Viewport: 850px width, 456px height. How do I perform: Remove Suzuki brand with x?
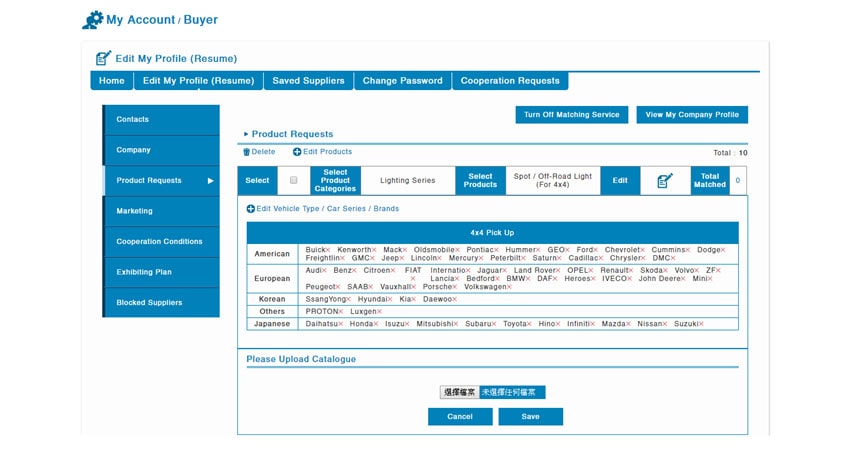[701, 324]
